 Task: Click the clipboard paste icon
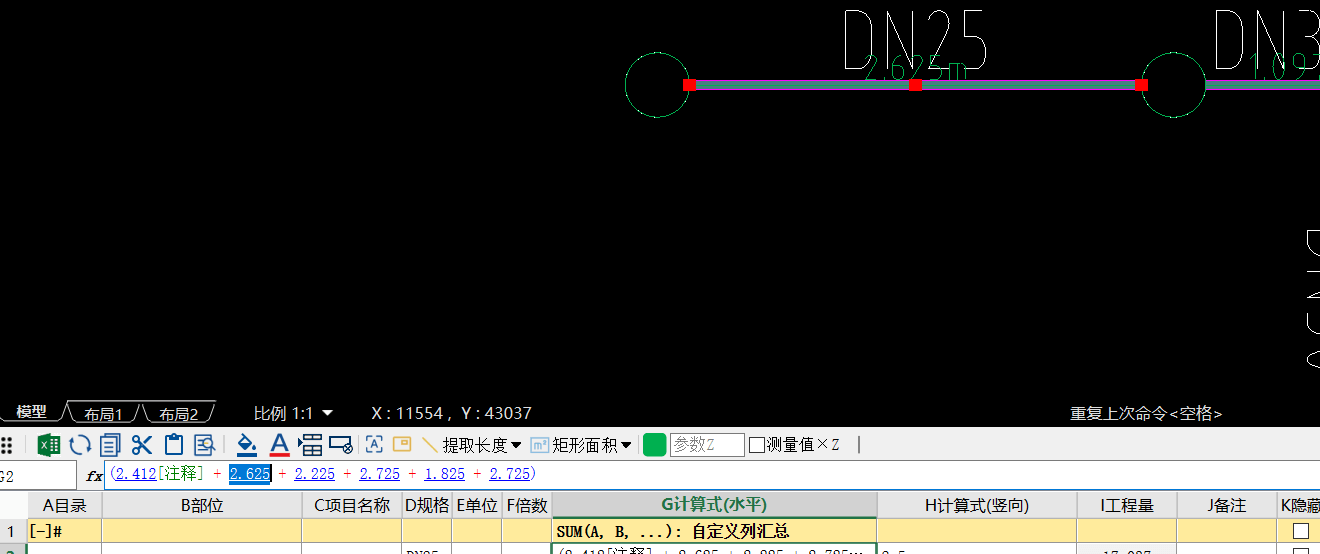click(174, 445)
